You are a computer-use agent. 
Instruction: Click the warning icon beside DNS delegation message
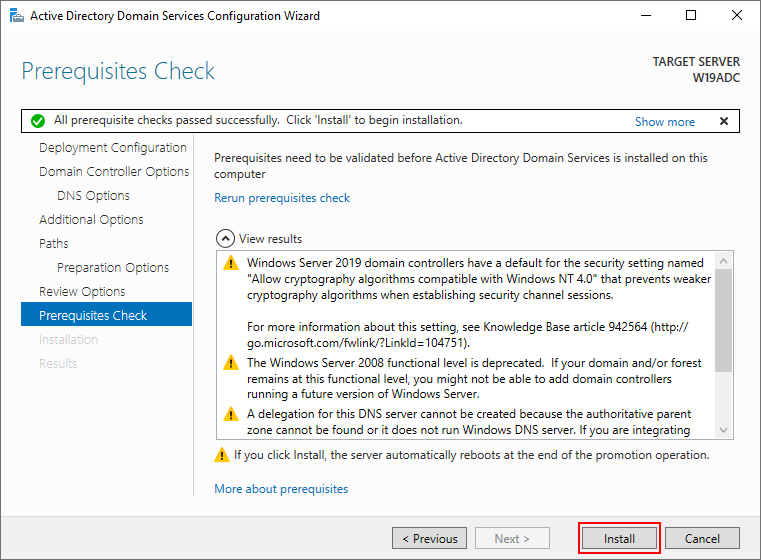231,414
